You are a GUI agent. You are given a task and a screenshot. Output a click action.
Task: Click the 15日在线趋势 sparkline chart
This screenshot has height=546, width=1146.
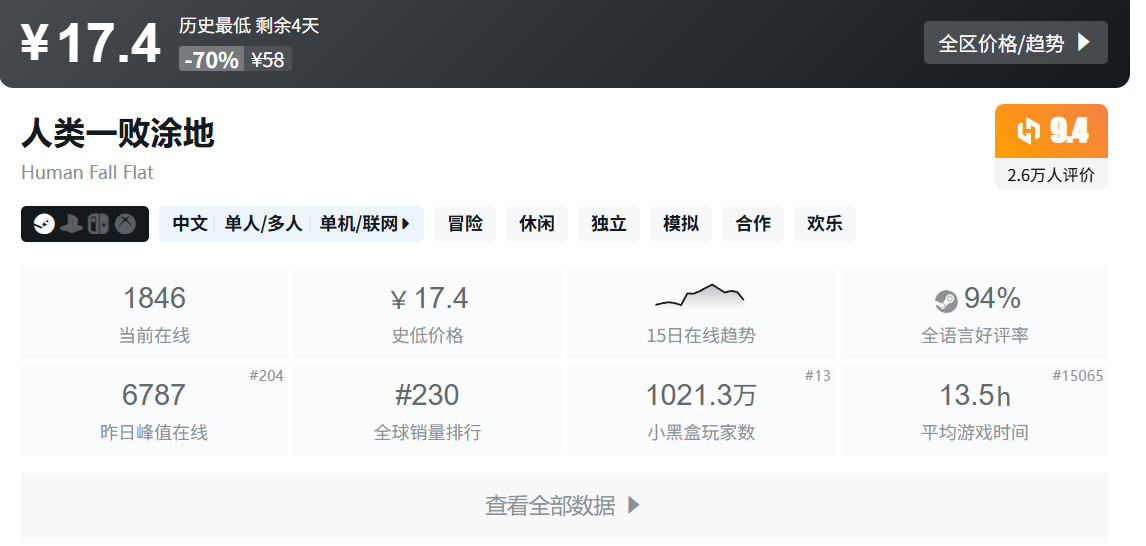click(700, 295)
